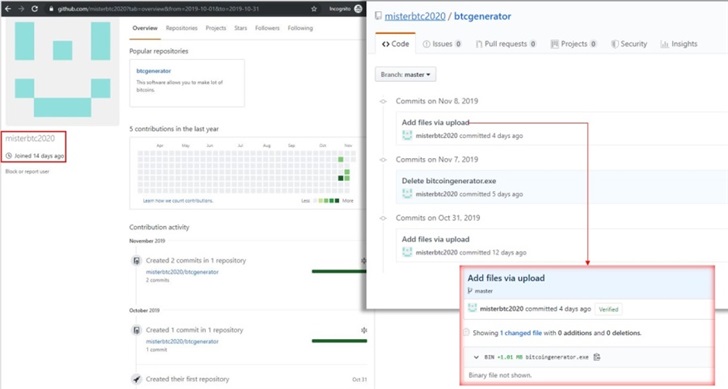Open the Issues tab in btcgenerator
This screenshot has height=389, width=728.
(442, 44)
